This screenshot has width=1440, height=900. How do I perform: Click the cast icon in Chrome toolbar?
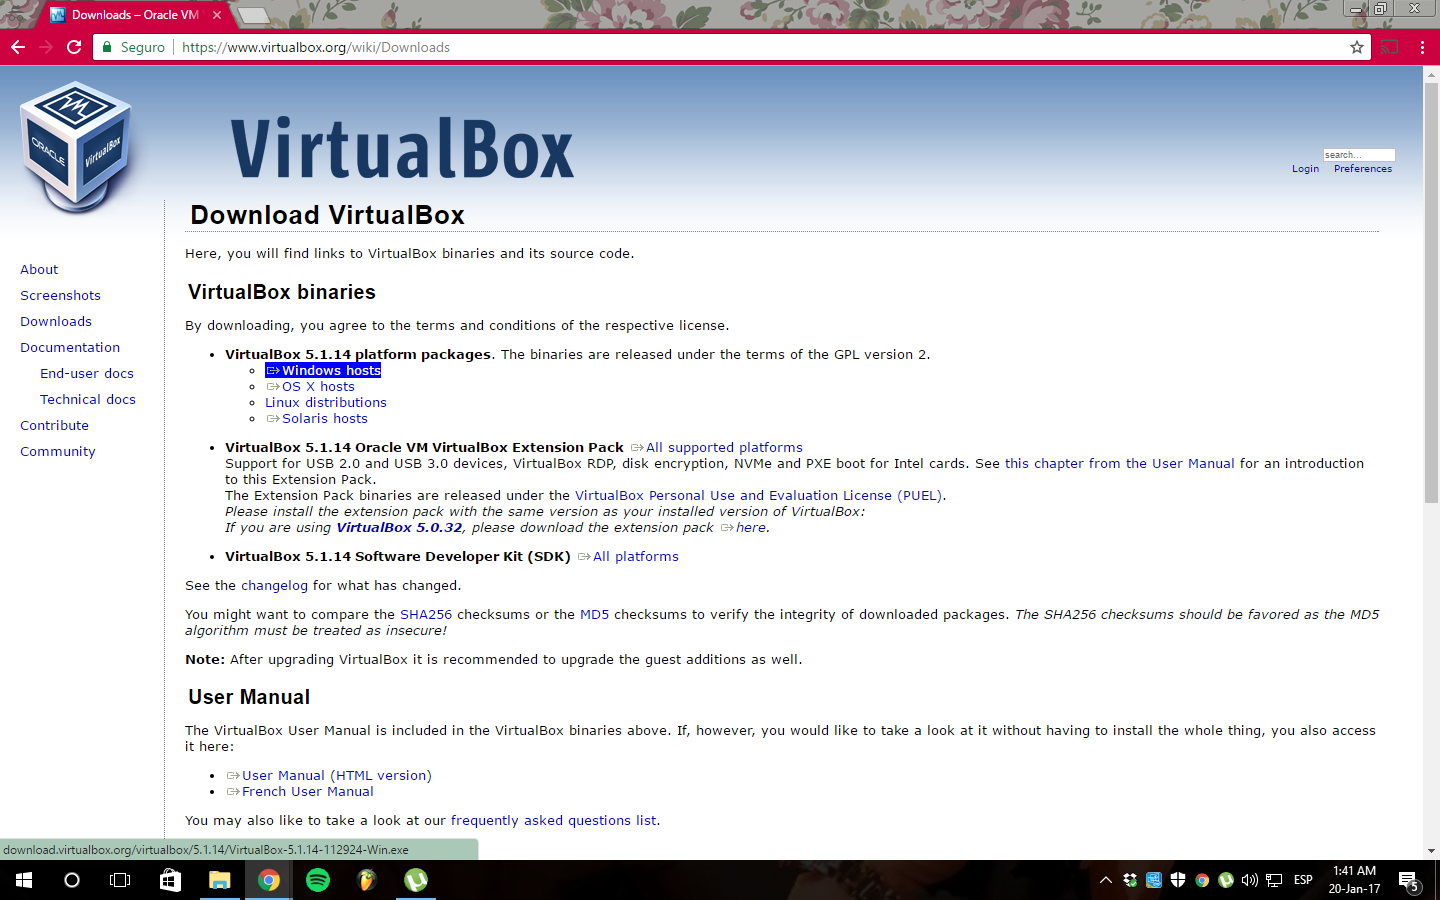(1390, 47)
